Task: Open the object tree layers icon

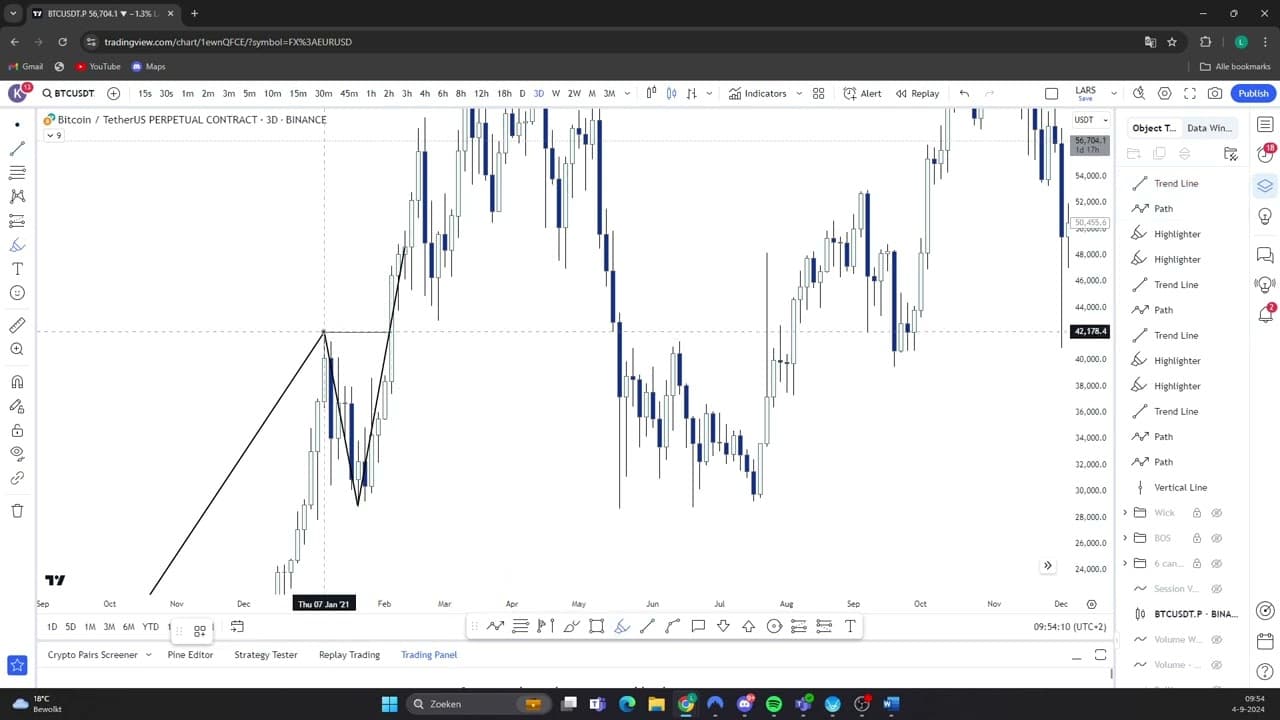Action: point(1265,186)
